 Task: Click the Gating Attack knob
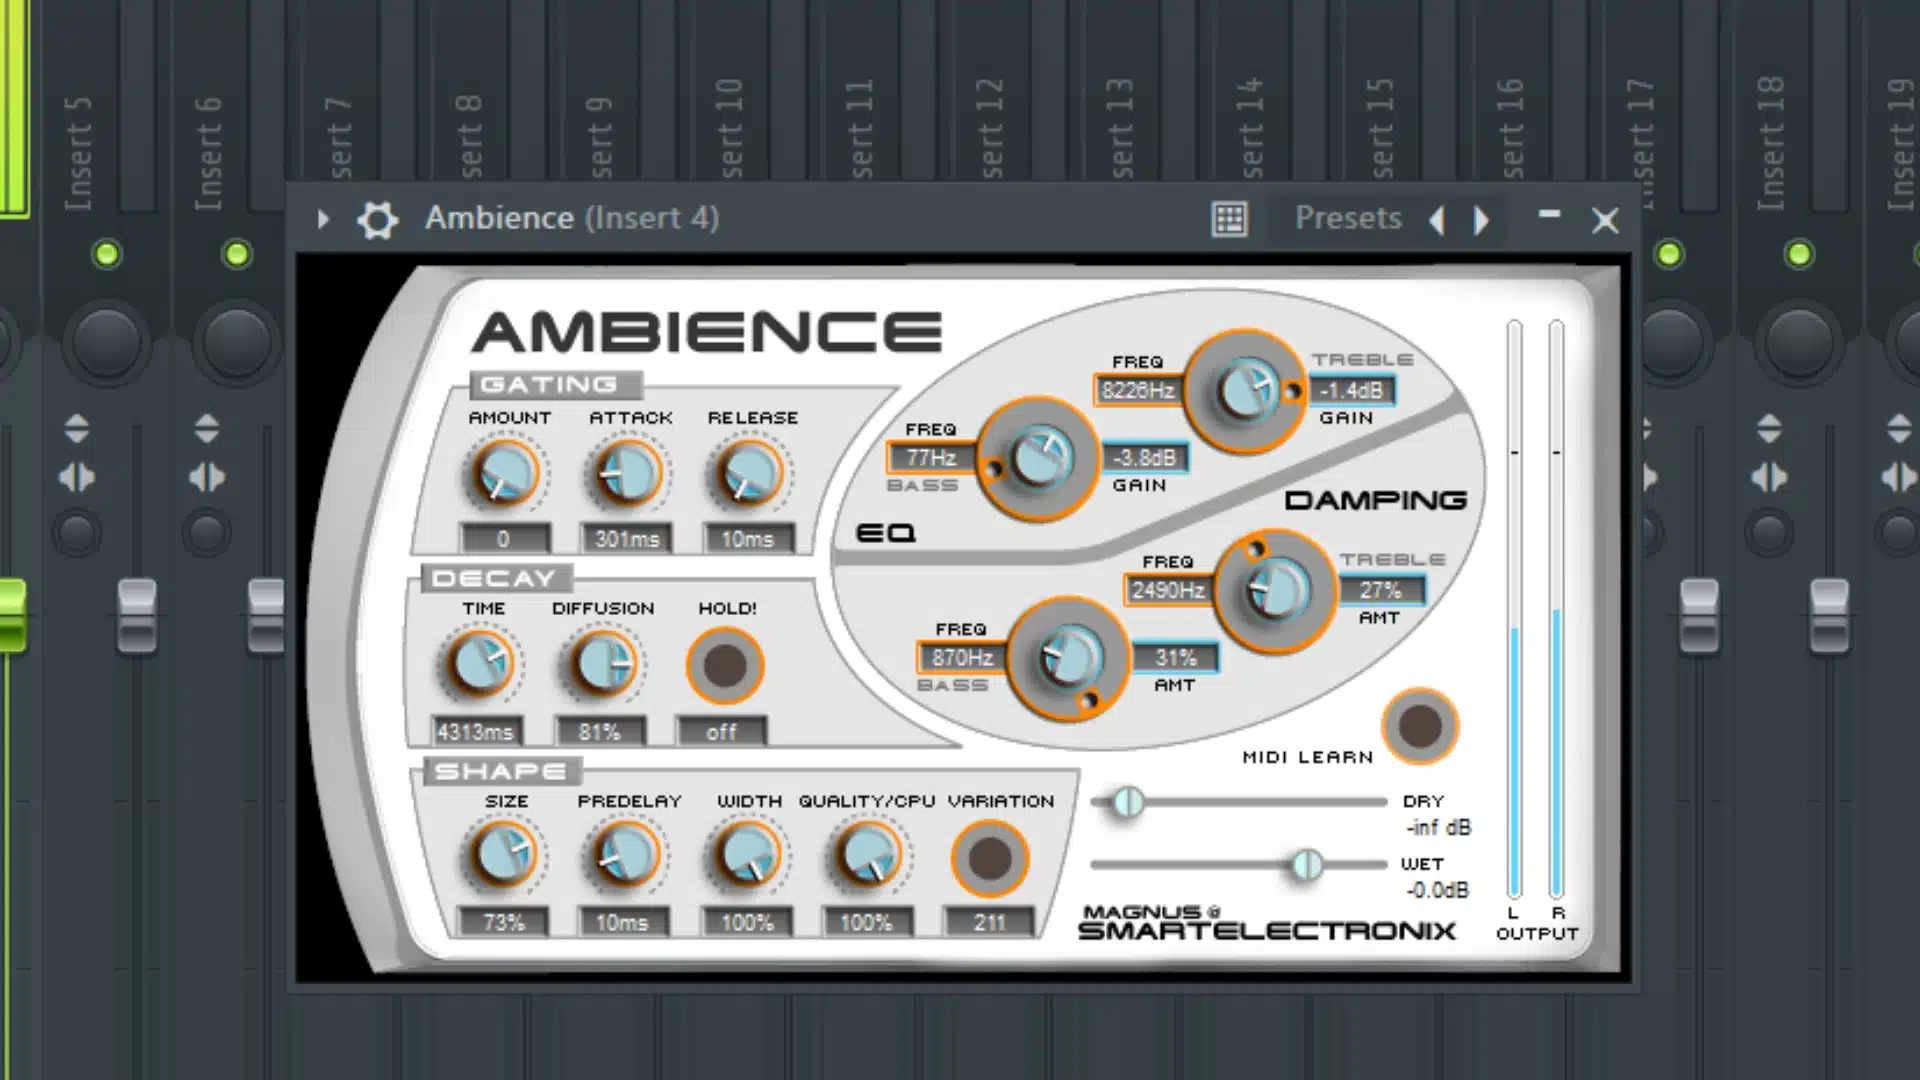(x=627, y=473)
